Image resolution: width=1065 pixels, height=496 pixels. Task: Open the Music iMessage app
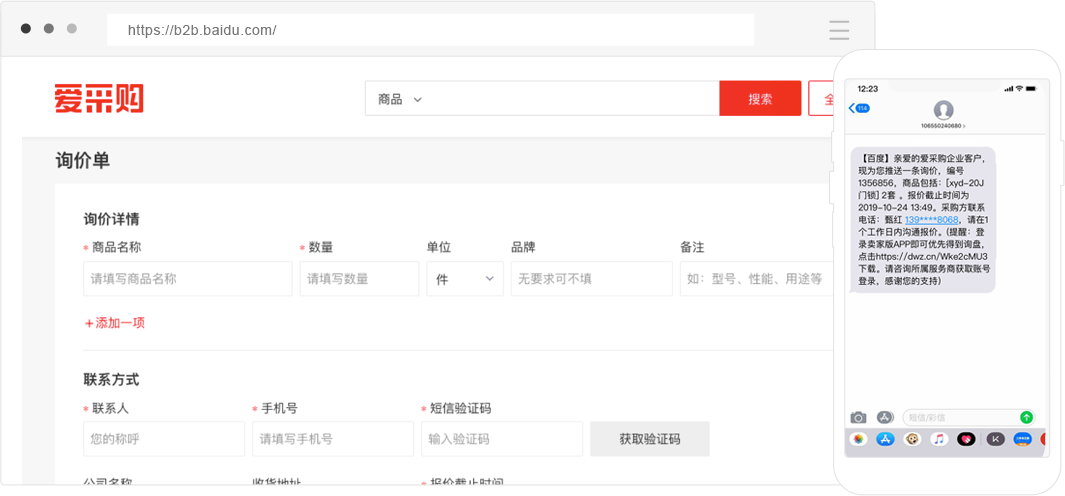(x=939, y=439)
